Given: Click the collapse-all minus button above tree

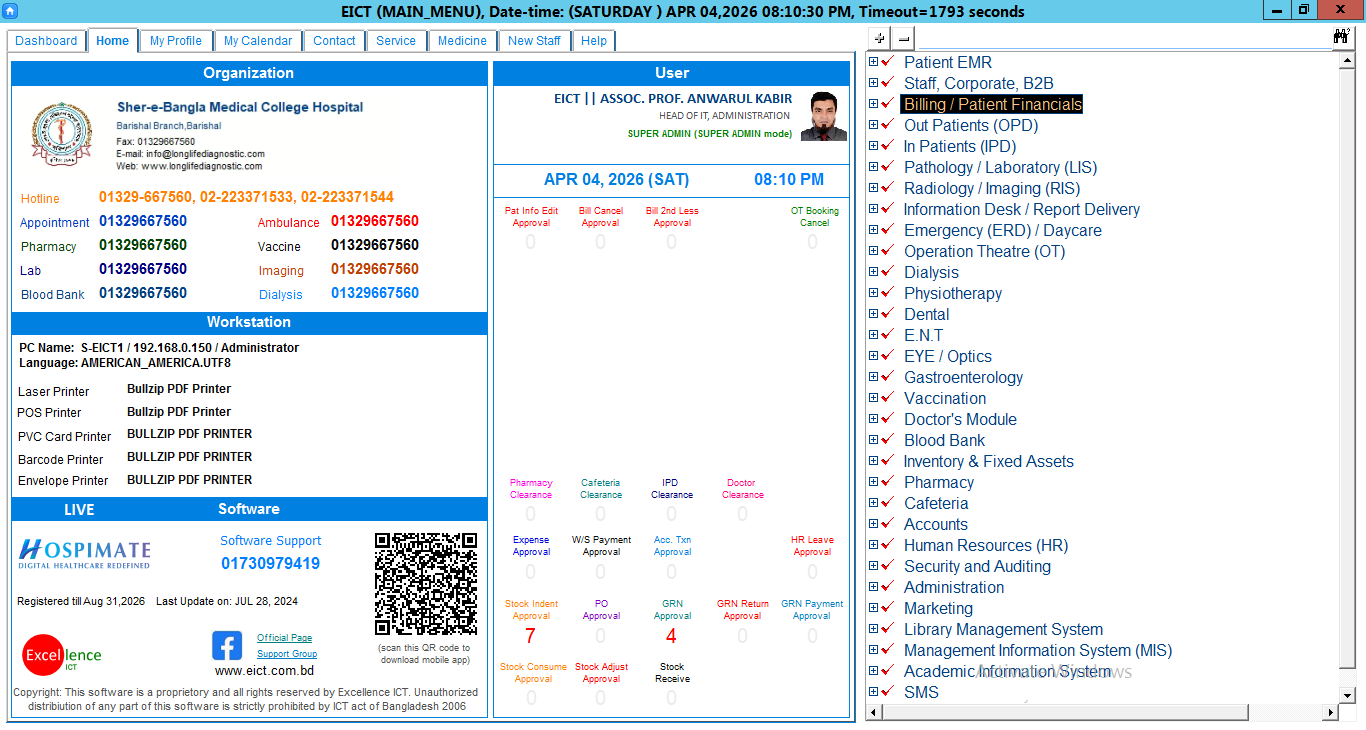Looking at the screenshot, I should [x=903, y=38].
